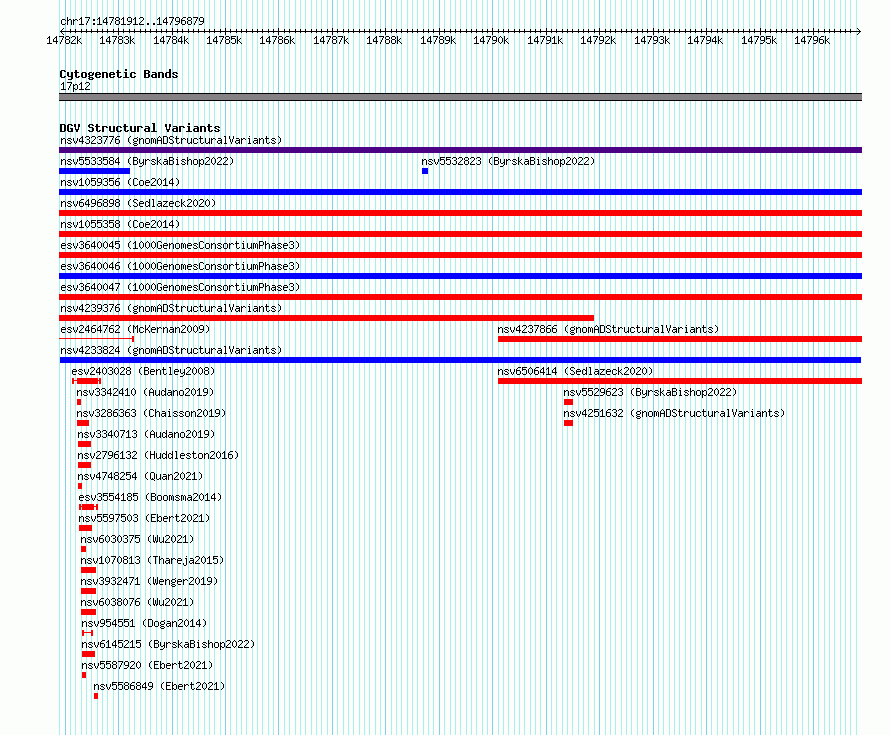Viewport: 890px width, 735px height.
Task: Click the nsv4323776 gnomAD variant label
Action: tap(171, 140)
